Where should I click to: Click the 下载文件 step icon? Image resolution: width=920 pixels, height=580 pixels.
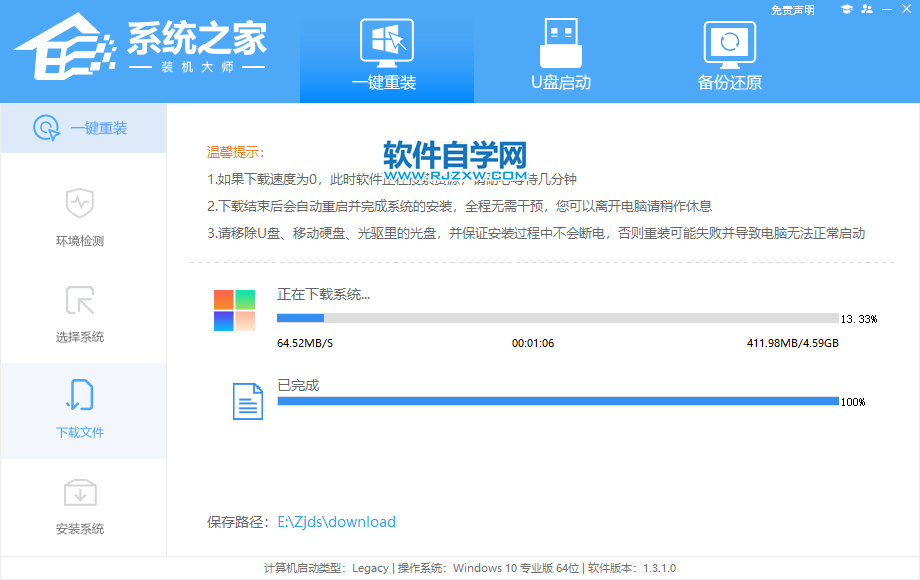[80, 395]
